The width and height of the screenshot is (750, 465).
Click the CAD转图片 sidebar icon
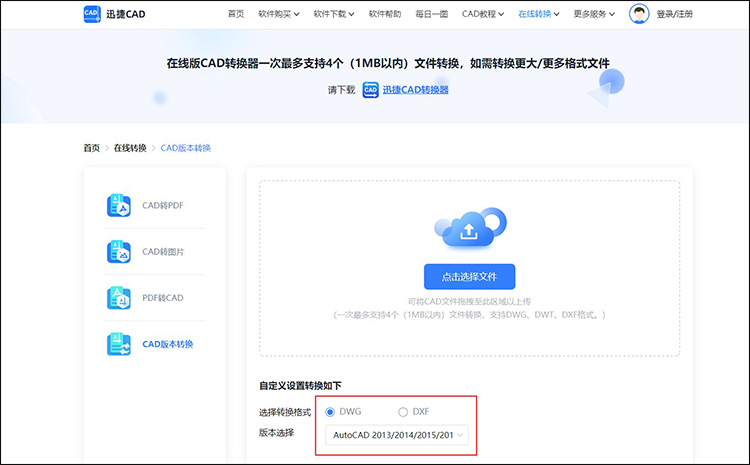click(119, 252)
